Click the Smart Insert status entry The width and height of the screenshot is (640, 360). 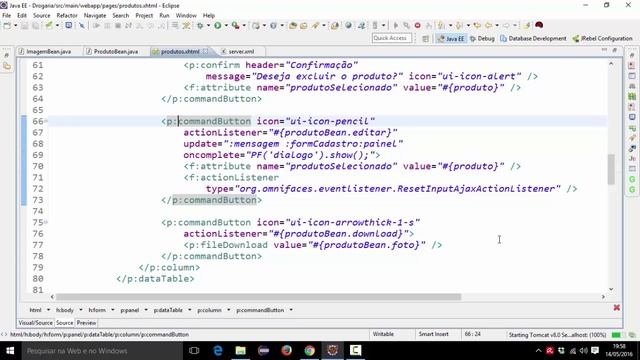[x=433, y=334]
